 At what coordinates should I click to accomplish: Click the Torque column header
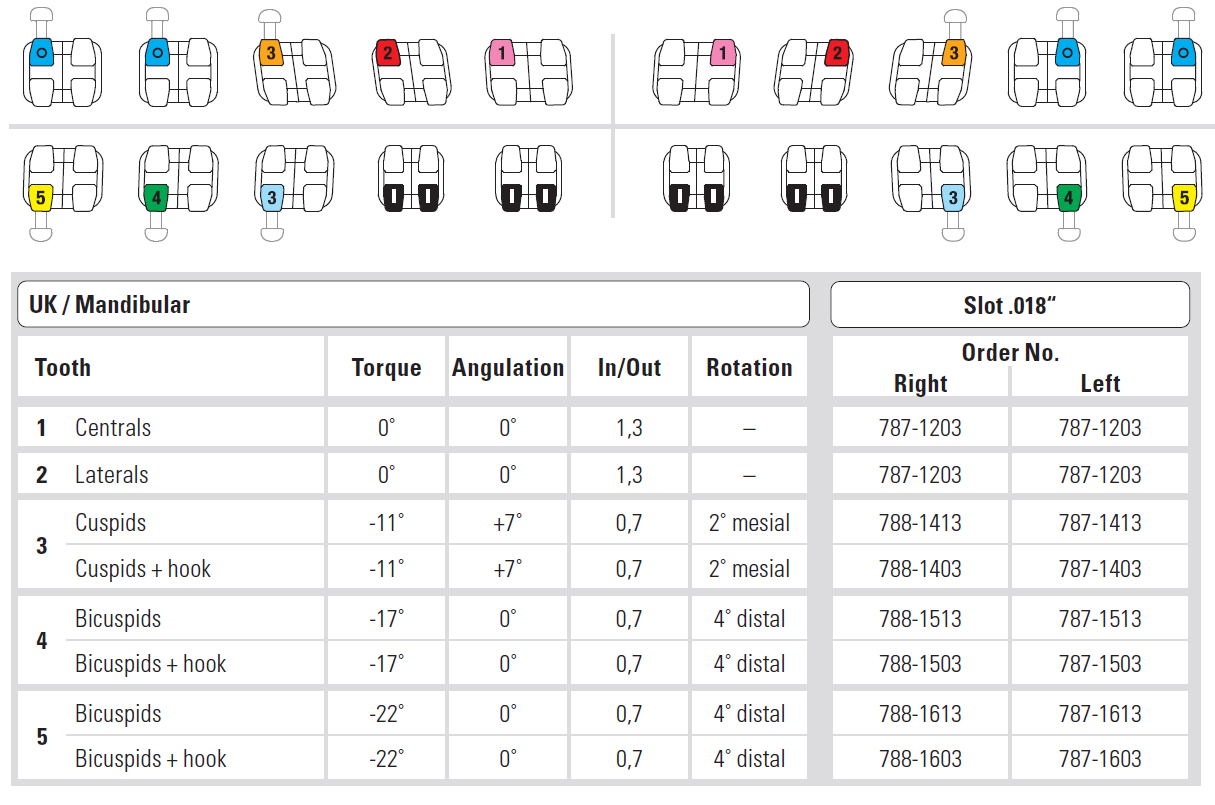click(x=386, y=368)
